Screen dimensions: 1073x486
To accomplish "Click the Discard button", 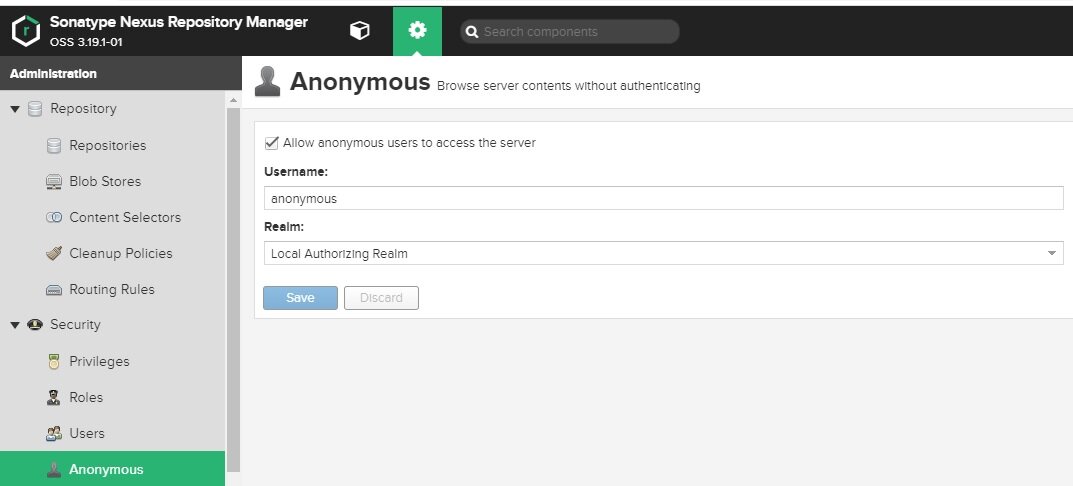I will click(x=381, y=298).
